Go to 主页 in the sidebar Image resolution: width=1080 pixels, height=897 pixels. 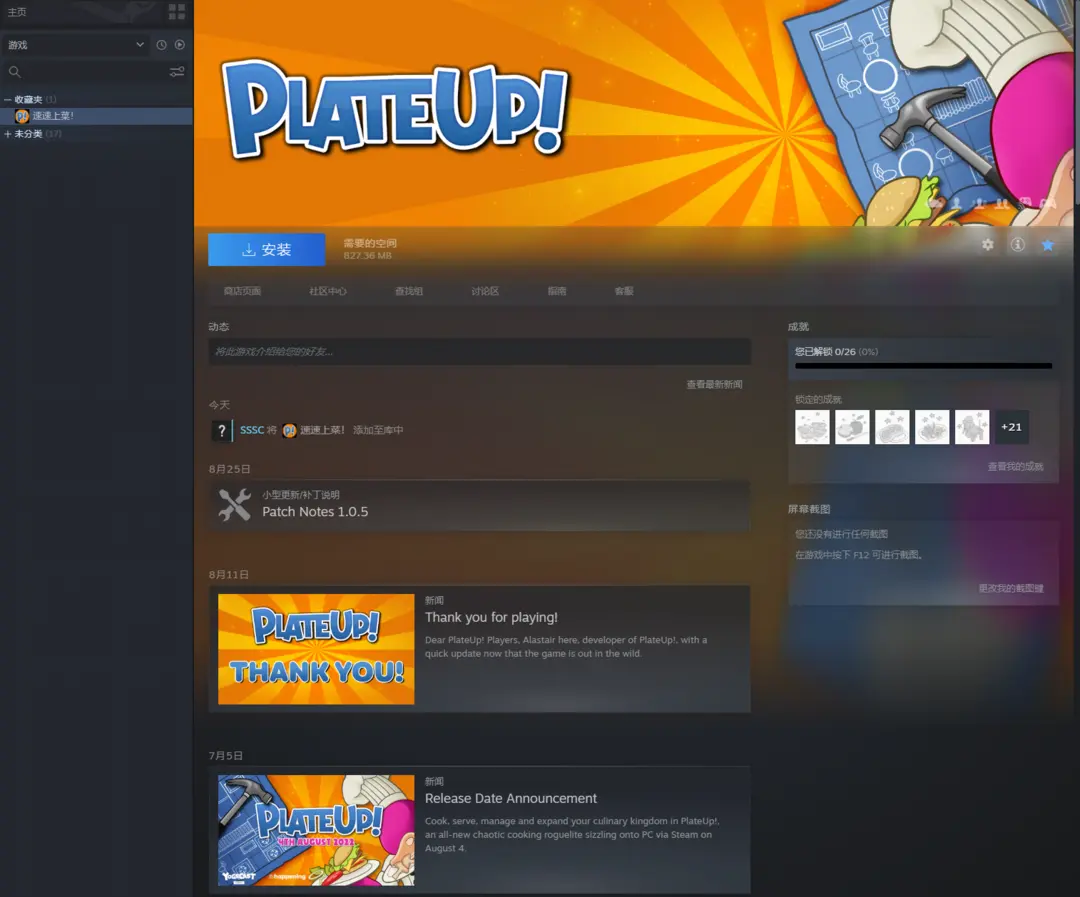17,12
